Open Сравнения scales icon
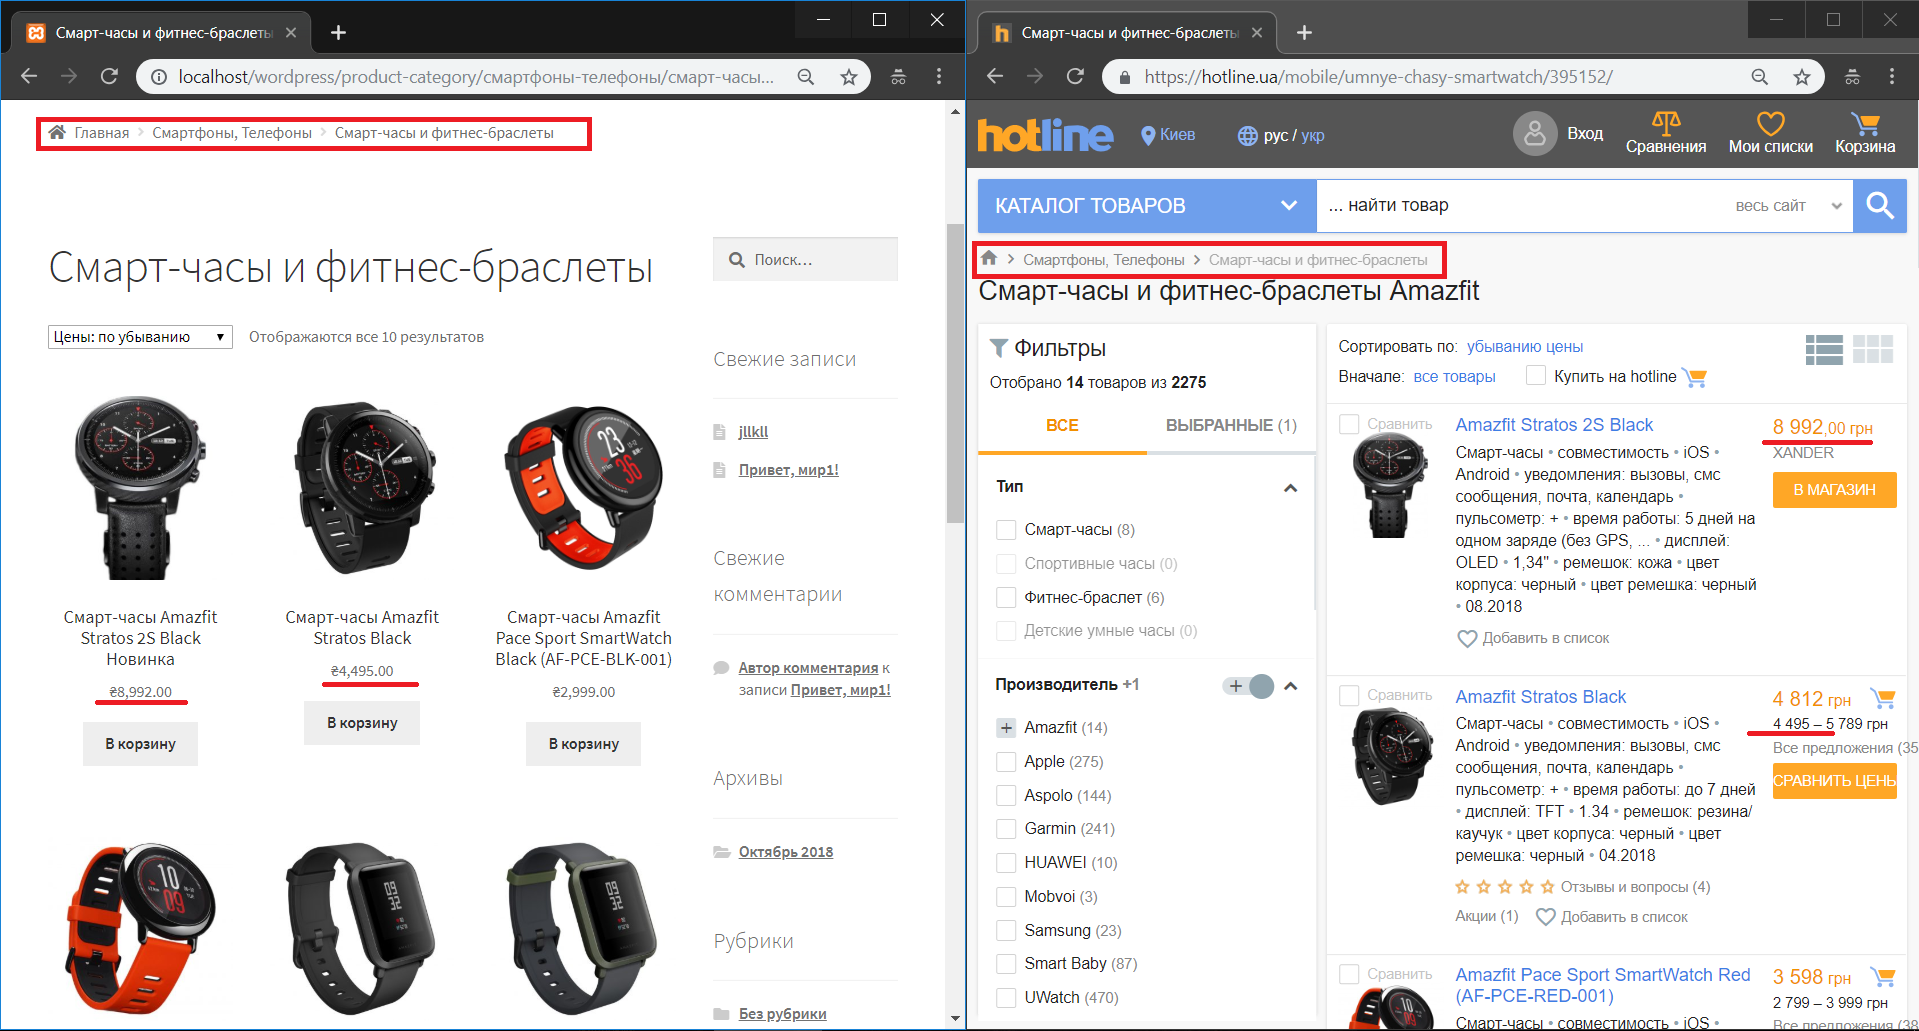This screenshot has width=1919, height=1031. (x=1666, y=134)
